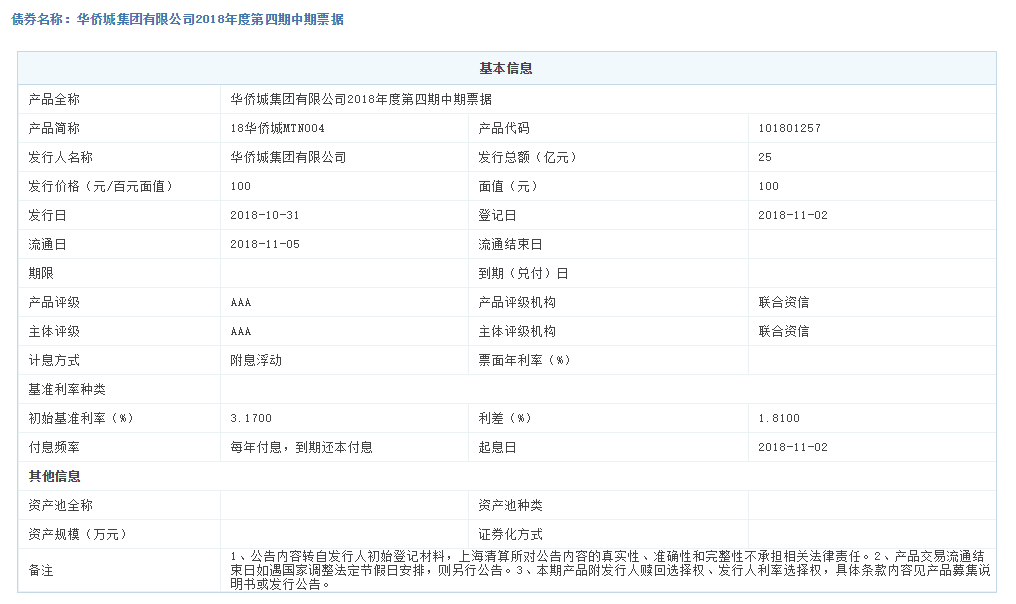Select issuer value 华侨城集团有限公司 in the 发行人名称 row
Image resolution: width=1016 pixels, height=604 pixels.
[x=288, y=157]
